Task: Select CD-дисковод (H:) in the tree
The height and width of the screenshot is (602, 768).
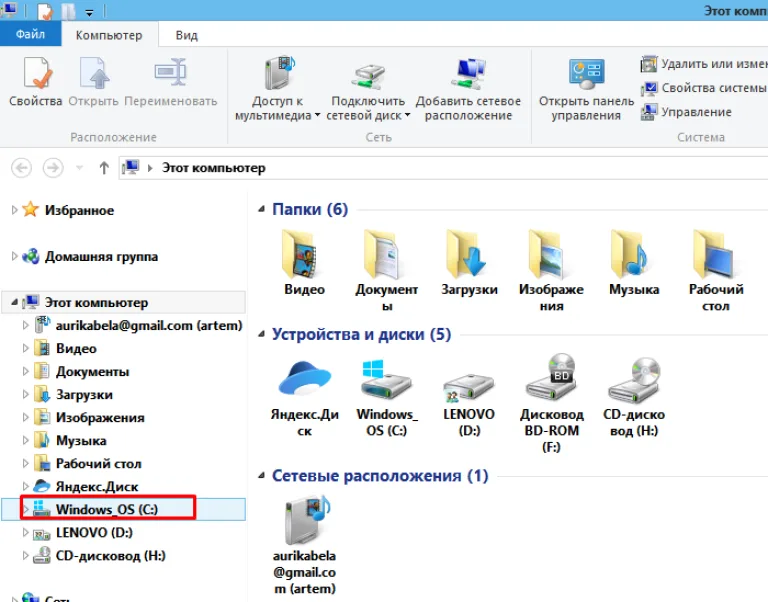Action: coord(111,555)
